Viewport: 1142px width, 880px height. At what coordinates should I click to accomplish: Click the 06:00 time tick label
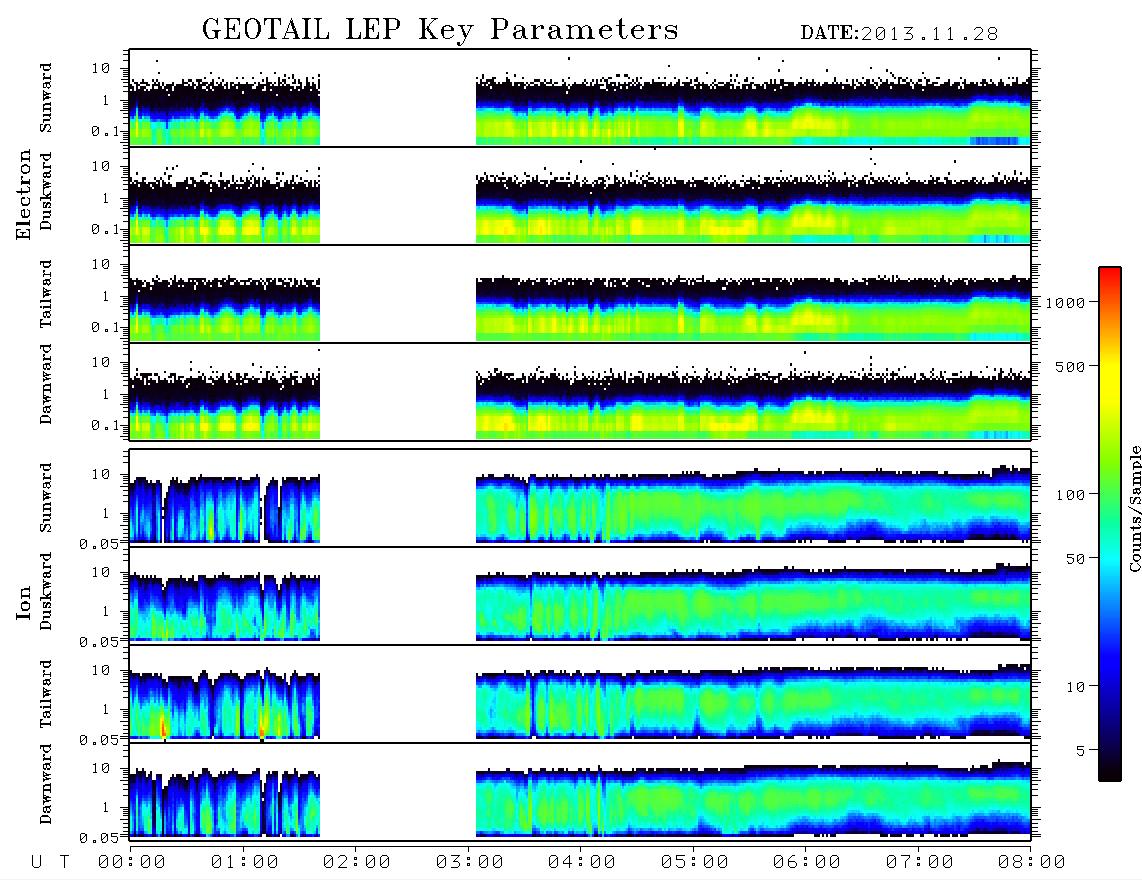tap(807, 863)
